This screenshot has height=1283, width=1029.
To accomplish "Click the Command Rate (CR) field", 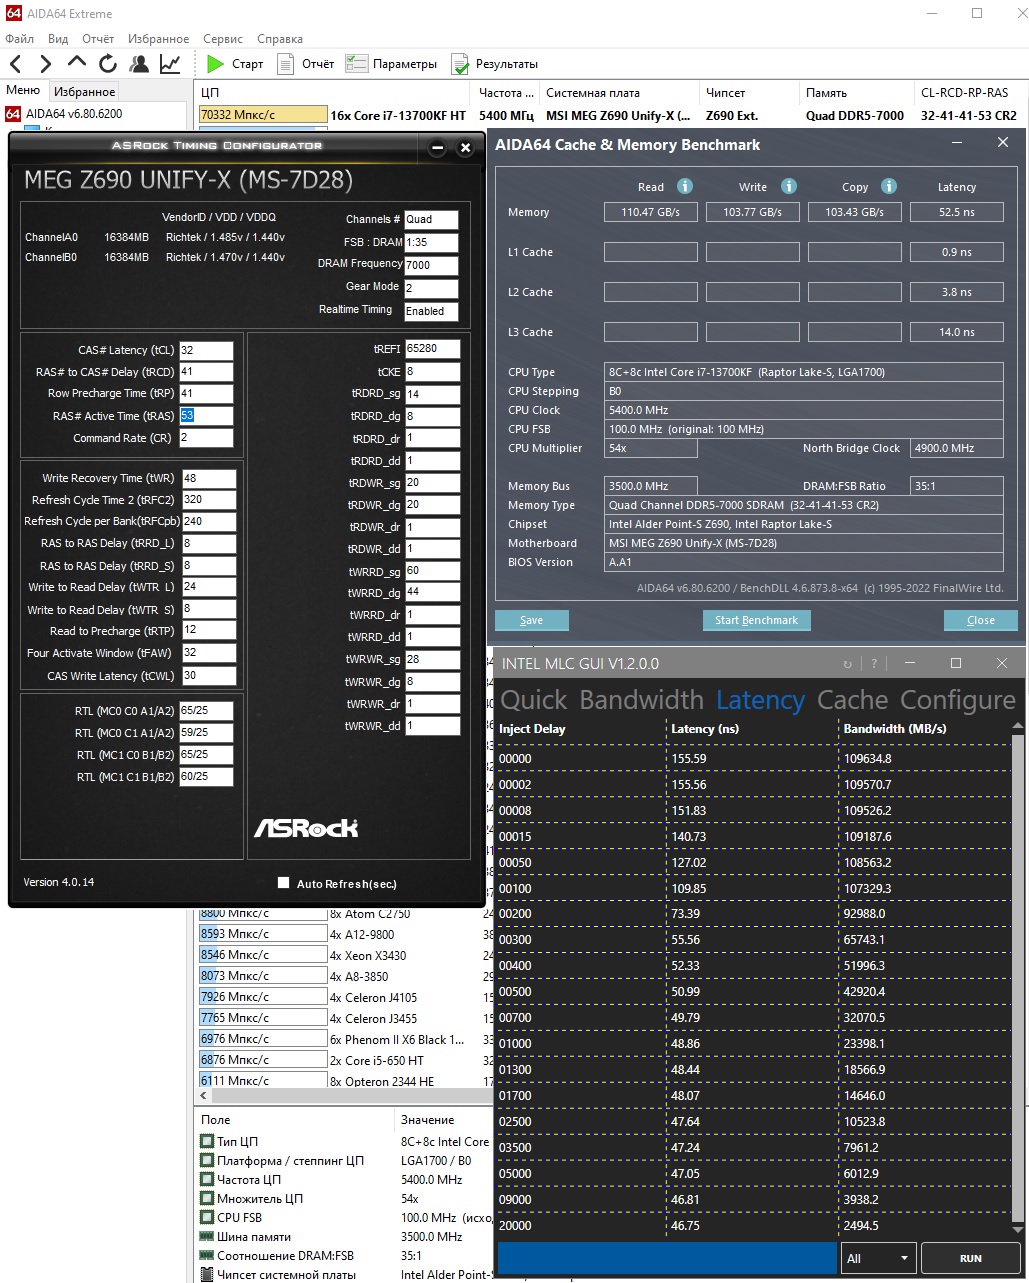I will coord(206,438).
